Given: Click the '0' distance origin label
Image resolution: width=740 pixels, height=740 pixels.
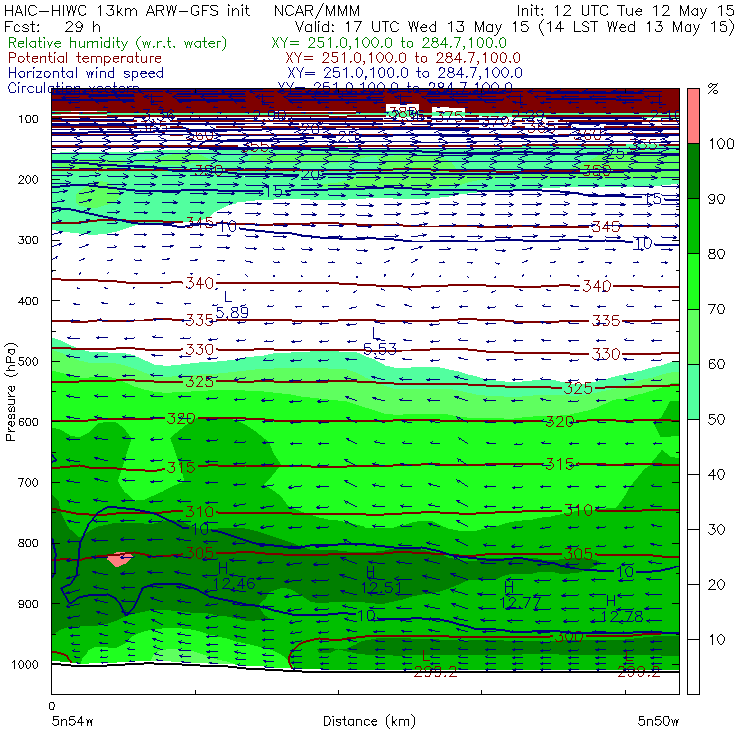Looking at the screenshot, I should click(52, 706).
